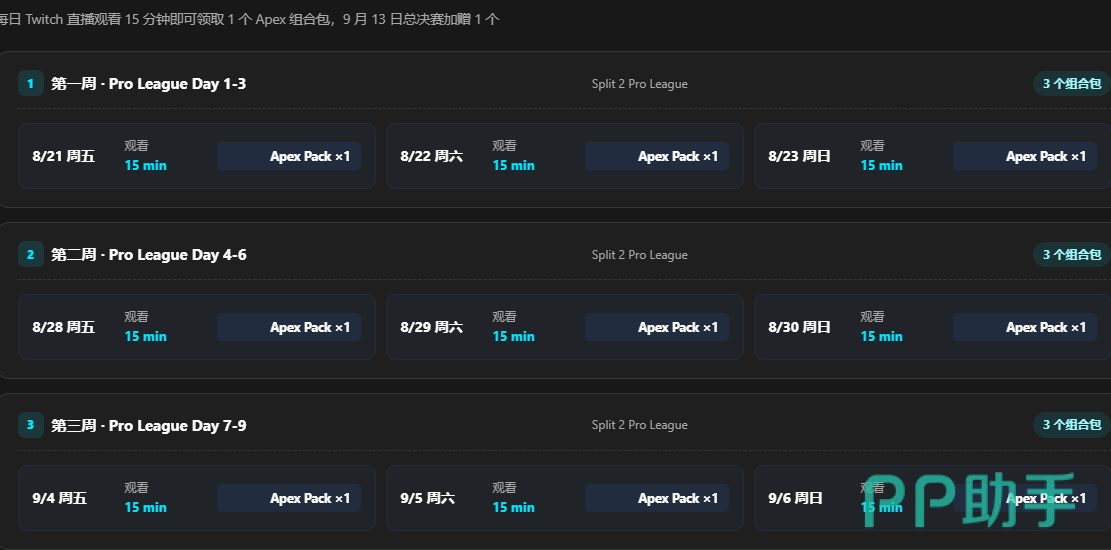Click the 观看 label on the 8/28 card
The width and height of the screenshot is (1111, 550).
(x=137, y=317)
